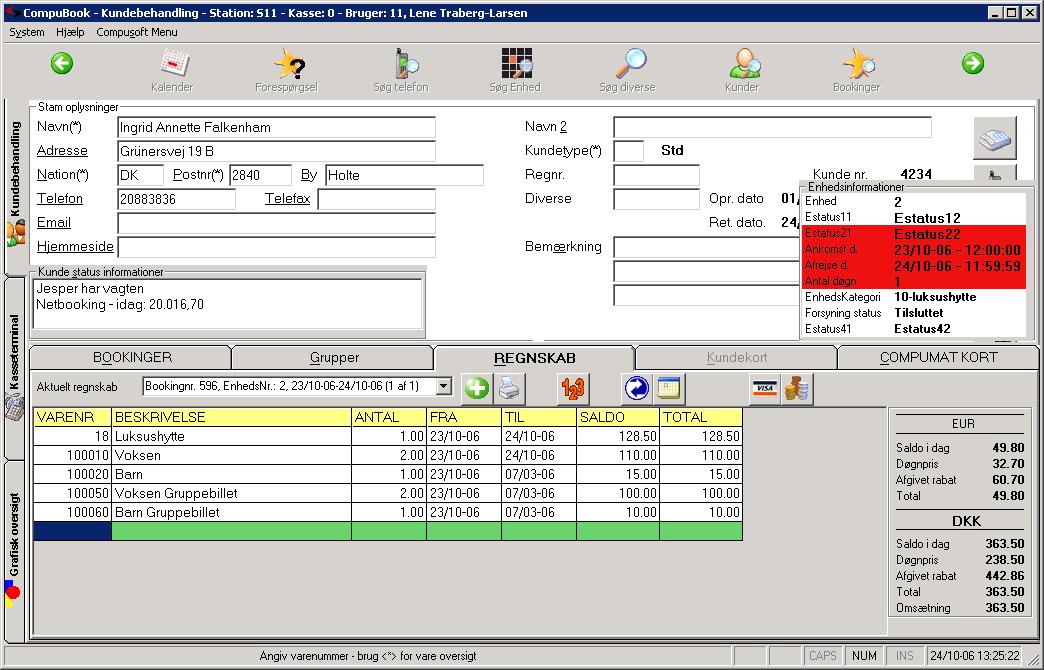Click the Diverse input field
Screen dimensions: 1044x670
tap(656, 199)
